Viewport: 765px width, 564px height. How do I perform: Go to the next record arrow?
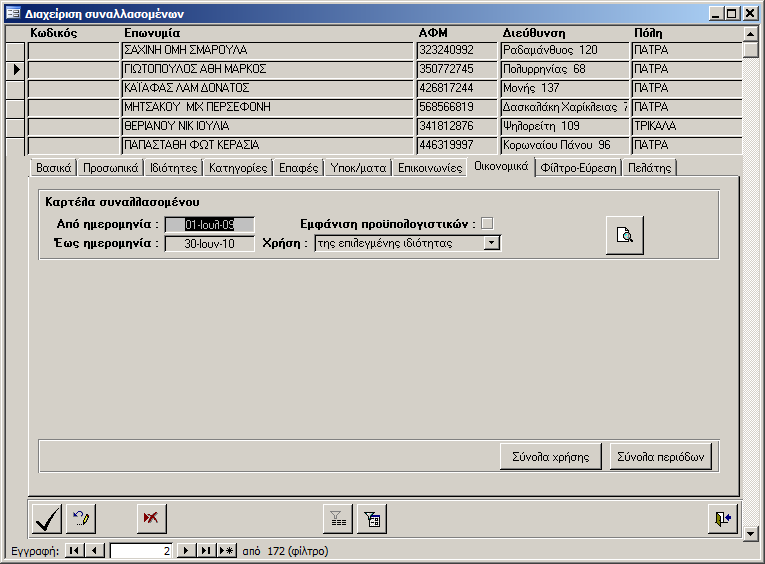pos(185,550)
